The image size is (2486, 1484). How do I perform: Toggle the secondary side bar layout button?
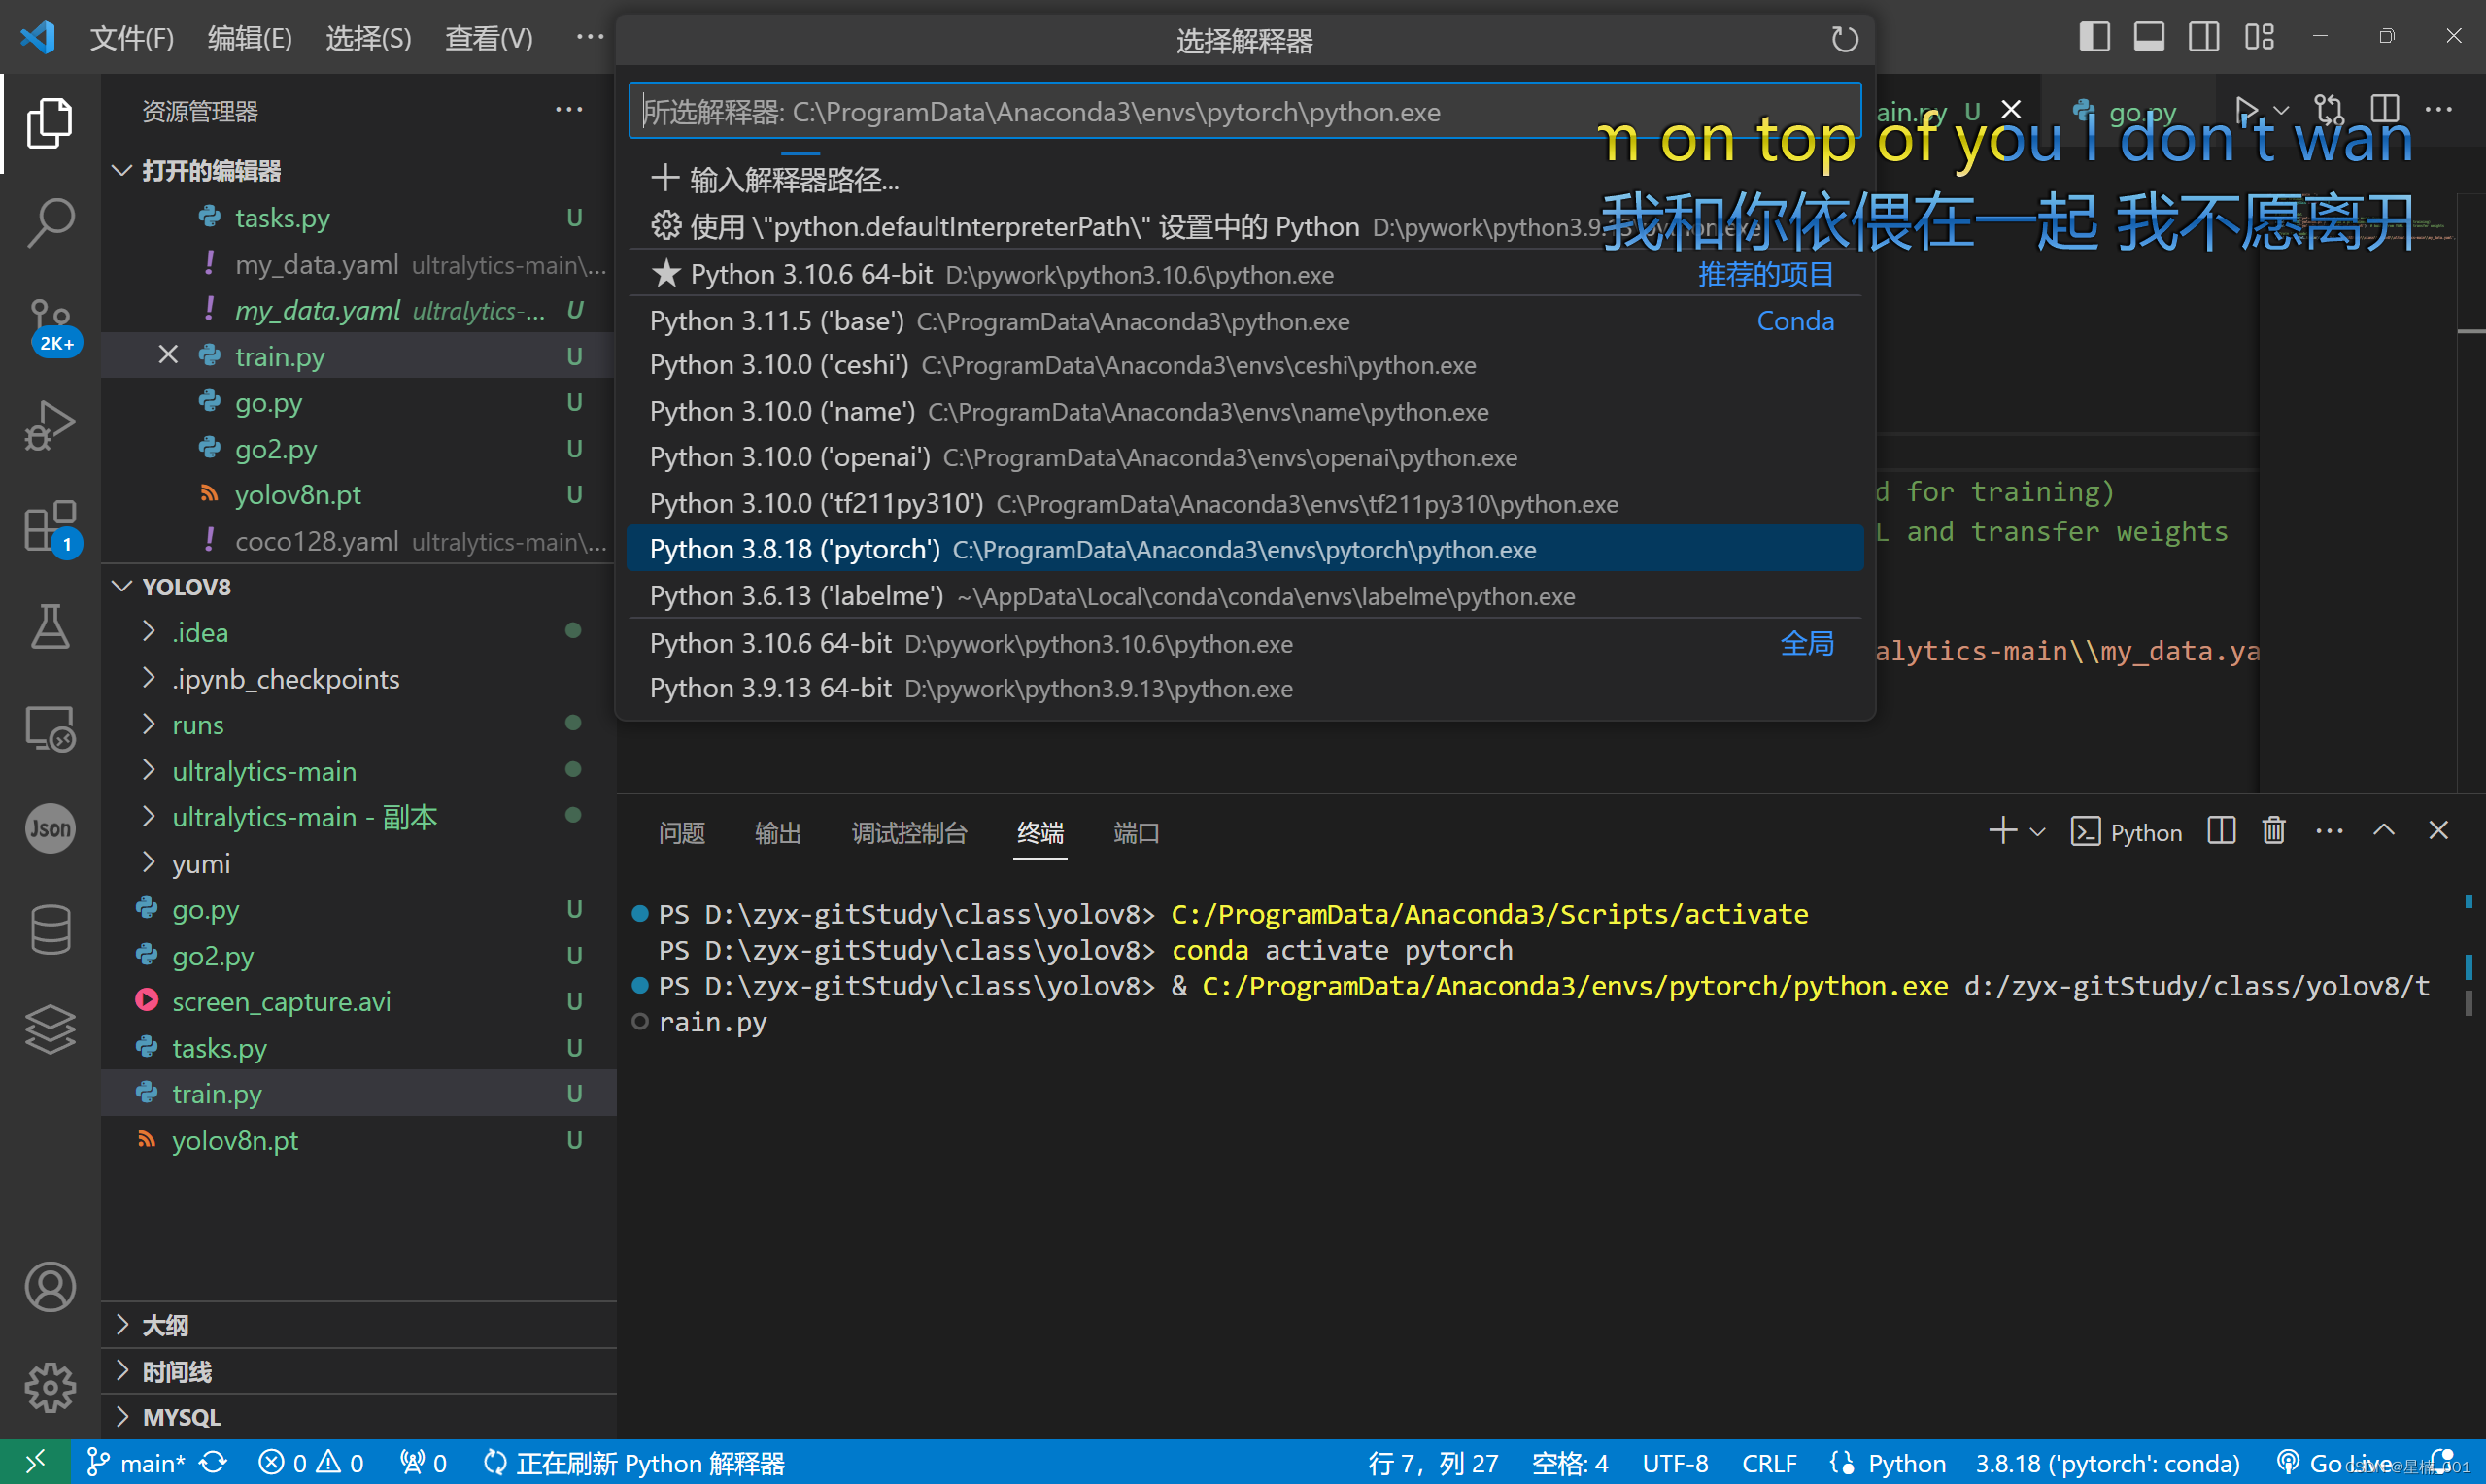point(2203,37)
